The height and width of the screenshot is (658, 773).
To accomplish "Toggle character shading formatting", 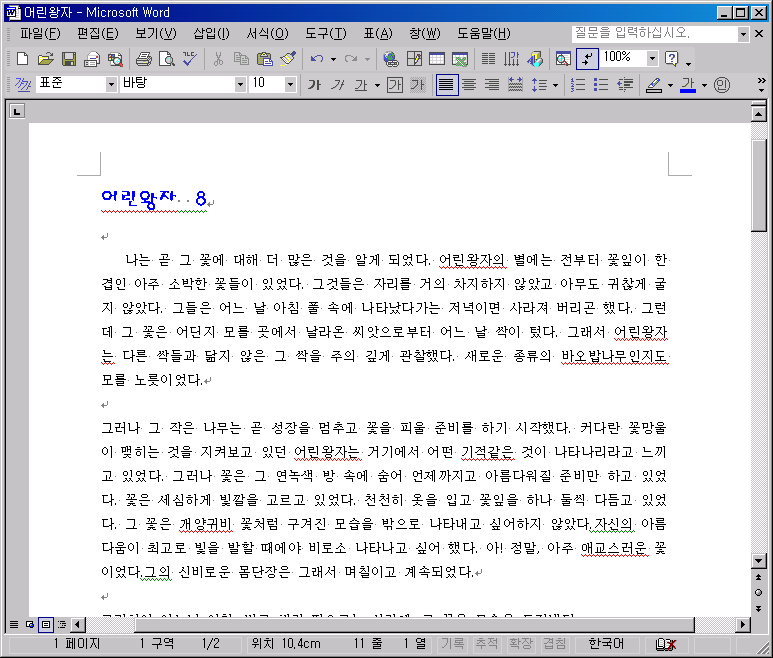I will [418, 85].
